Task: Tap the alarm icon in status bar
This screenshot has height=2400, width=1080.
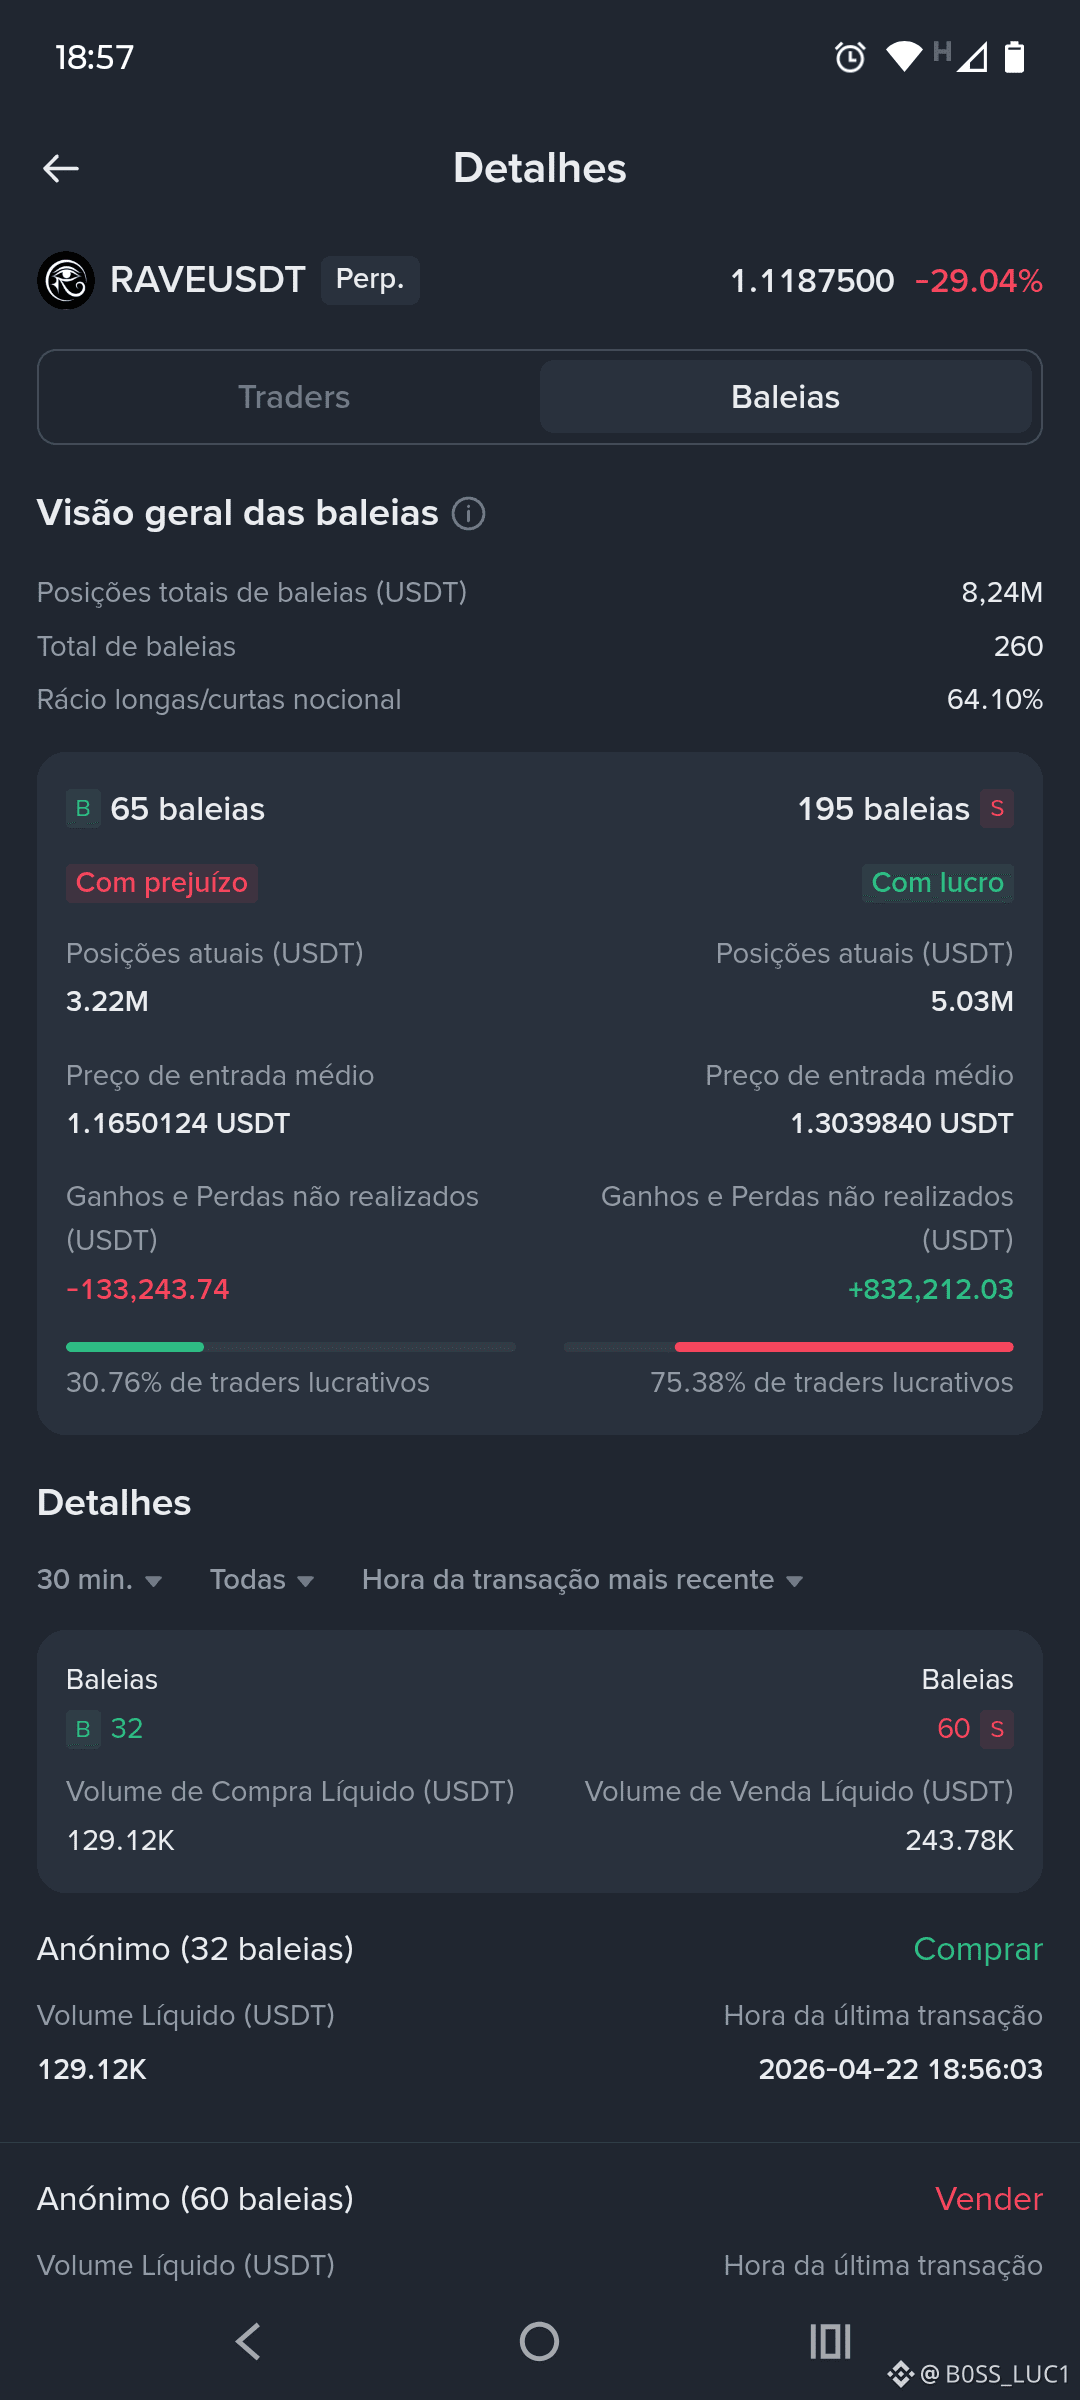Action: [850, 57]
